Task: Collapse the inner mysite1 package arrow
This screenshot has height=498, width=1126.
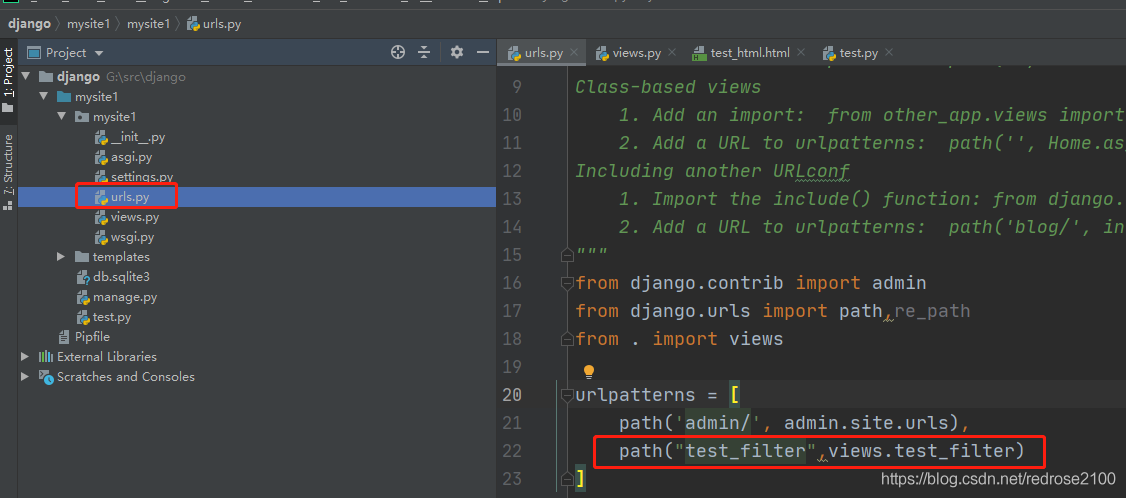Action: pos(62,116)
